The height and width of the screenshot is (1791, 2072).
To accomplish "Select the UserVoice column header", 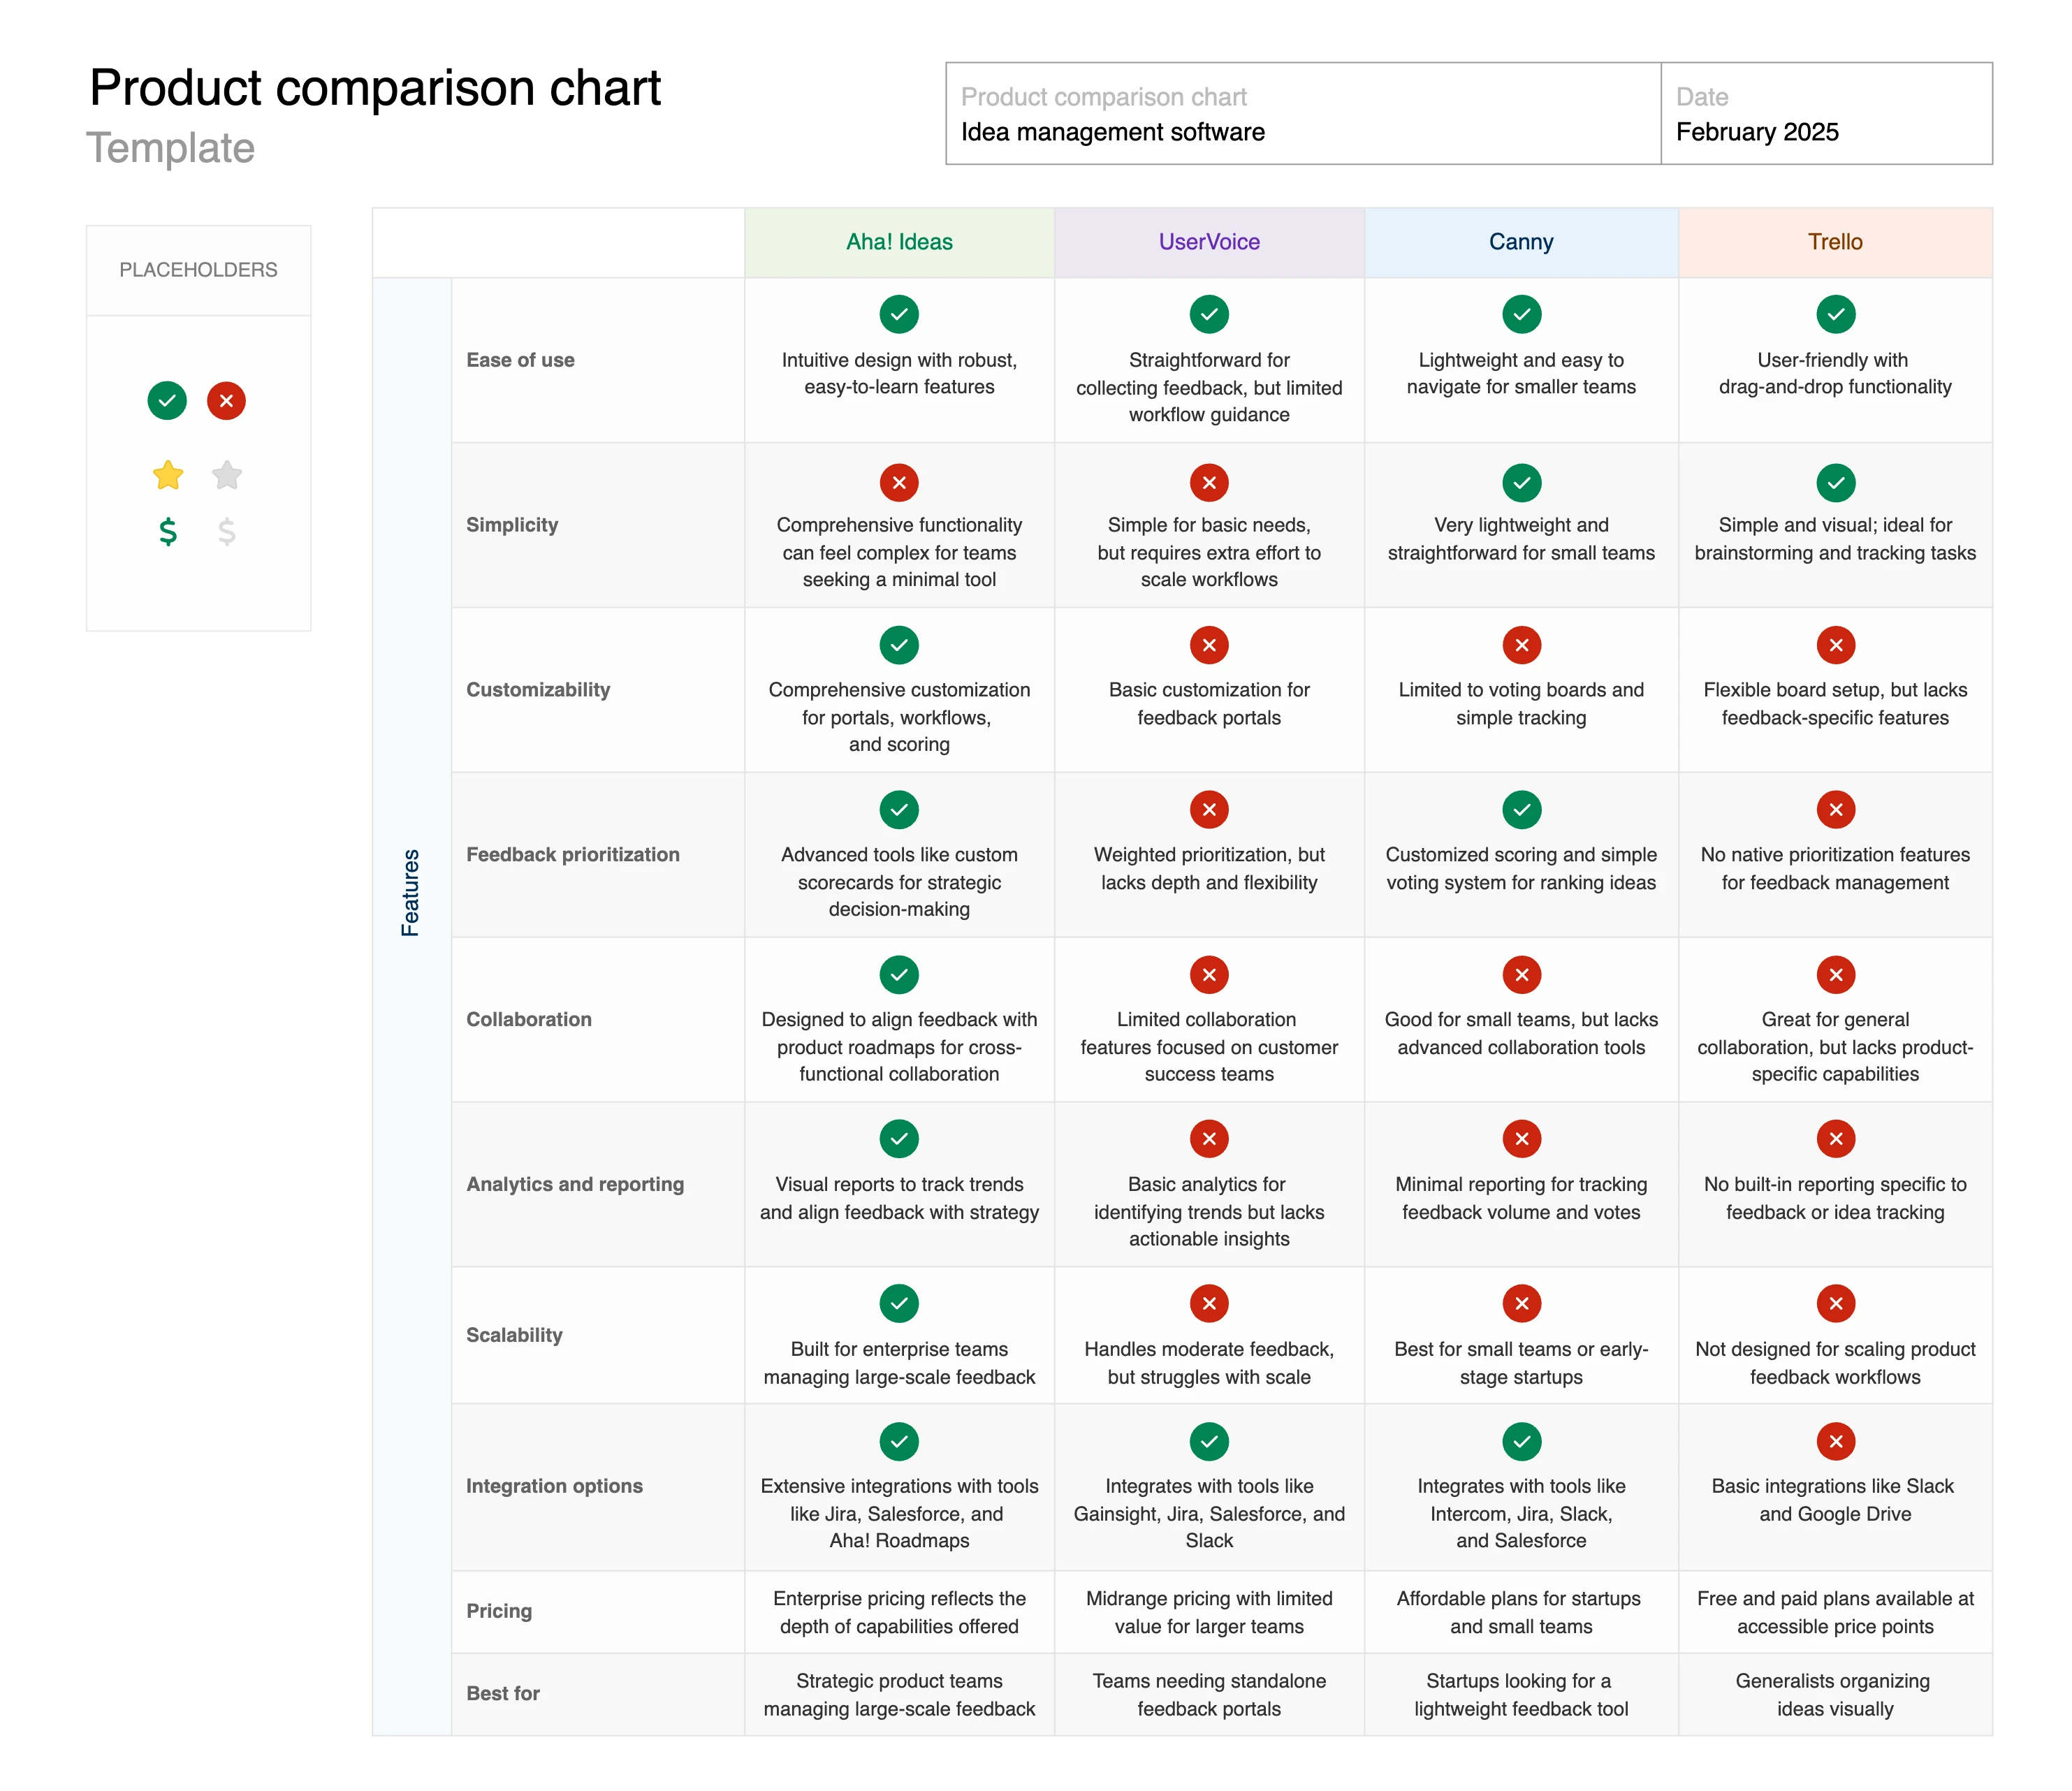I will tap(1209, 242).
